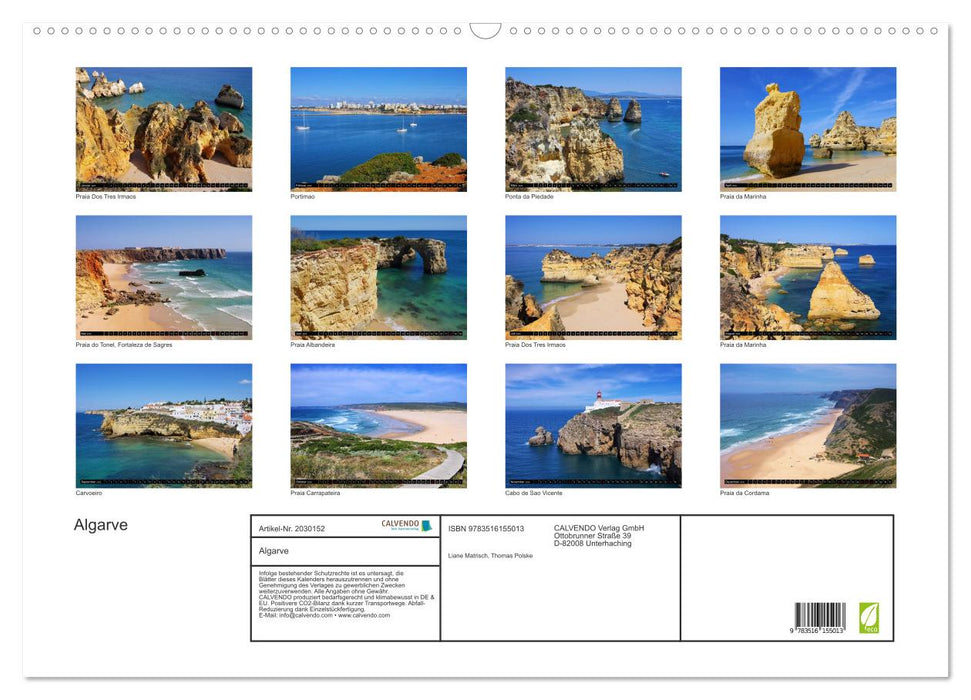The image size is (971, 700).
Task: Select the Praia Dos Tres Irmaos caption
Action: coord(104,196)
